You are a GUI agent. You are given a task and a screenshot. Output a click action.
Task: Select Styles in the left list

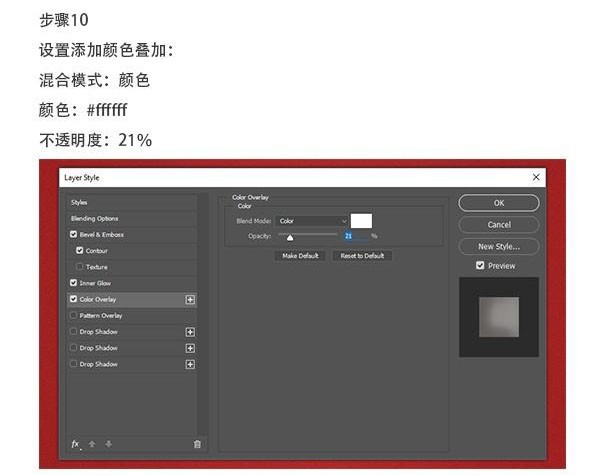click(x=80, y=202)
